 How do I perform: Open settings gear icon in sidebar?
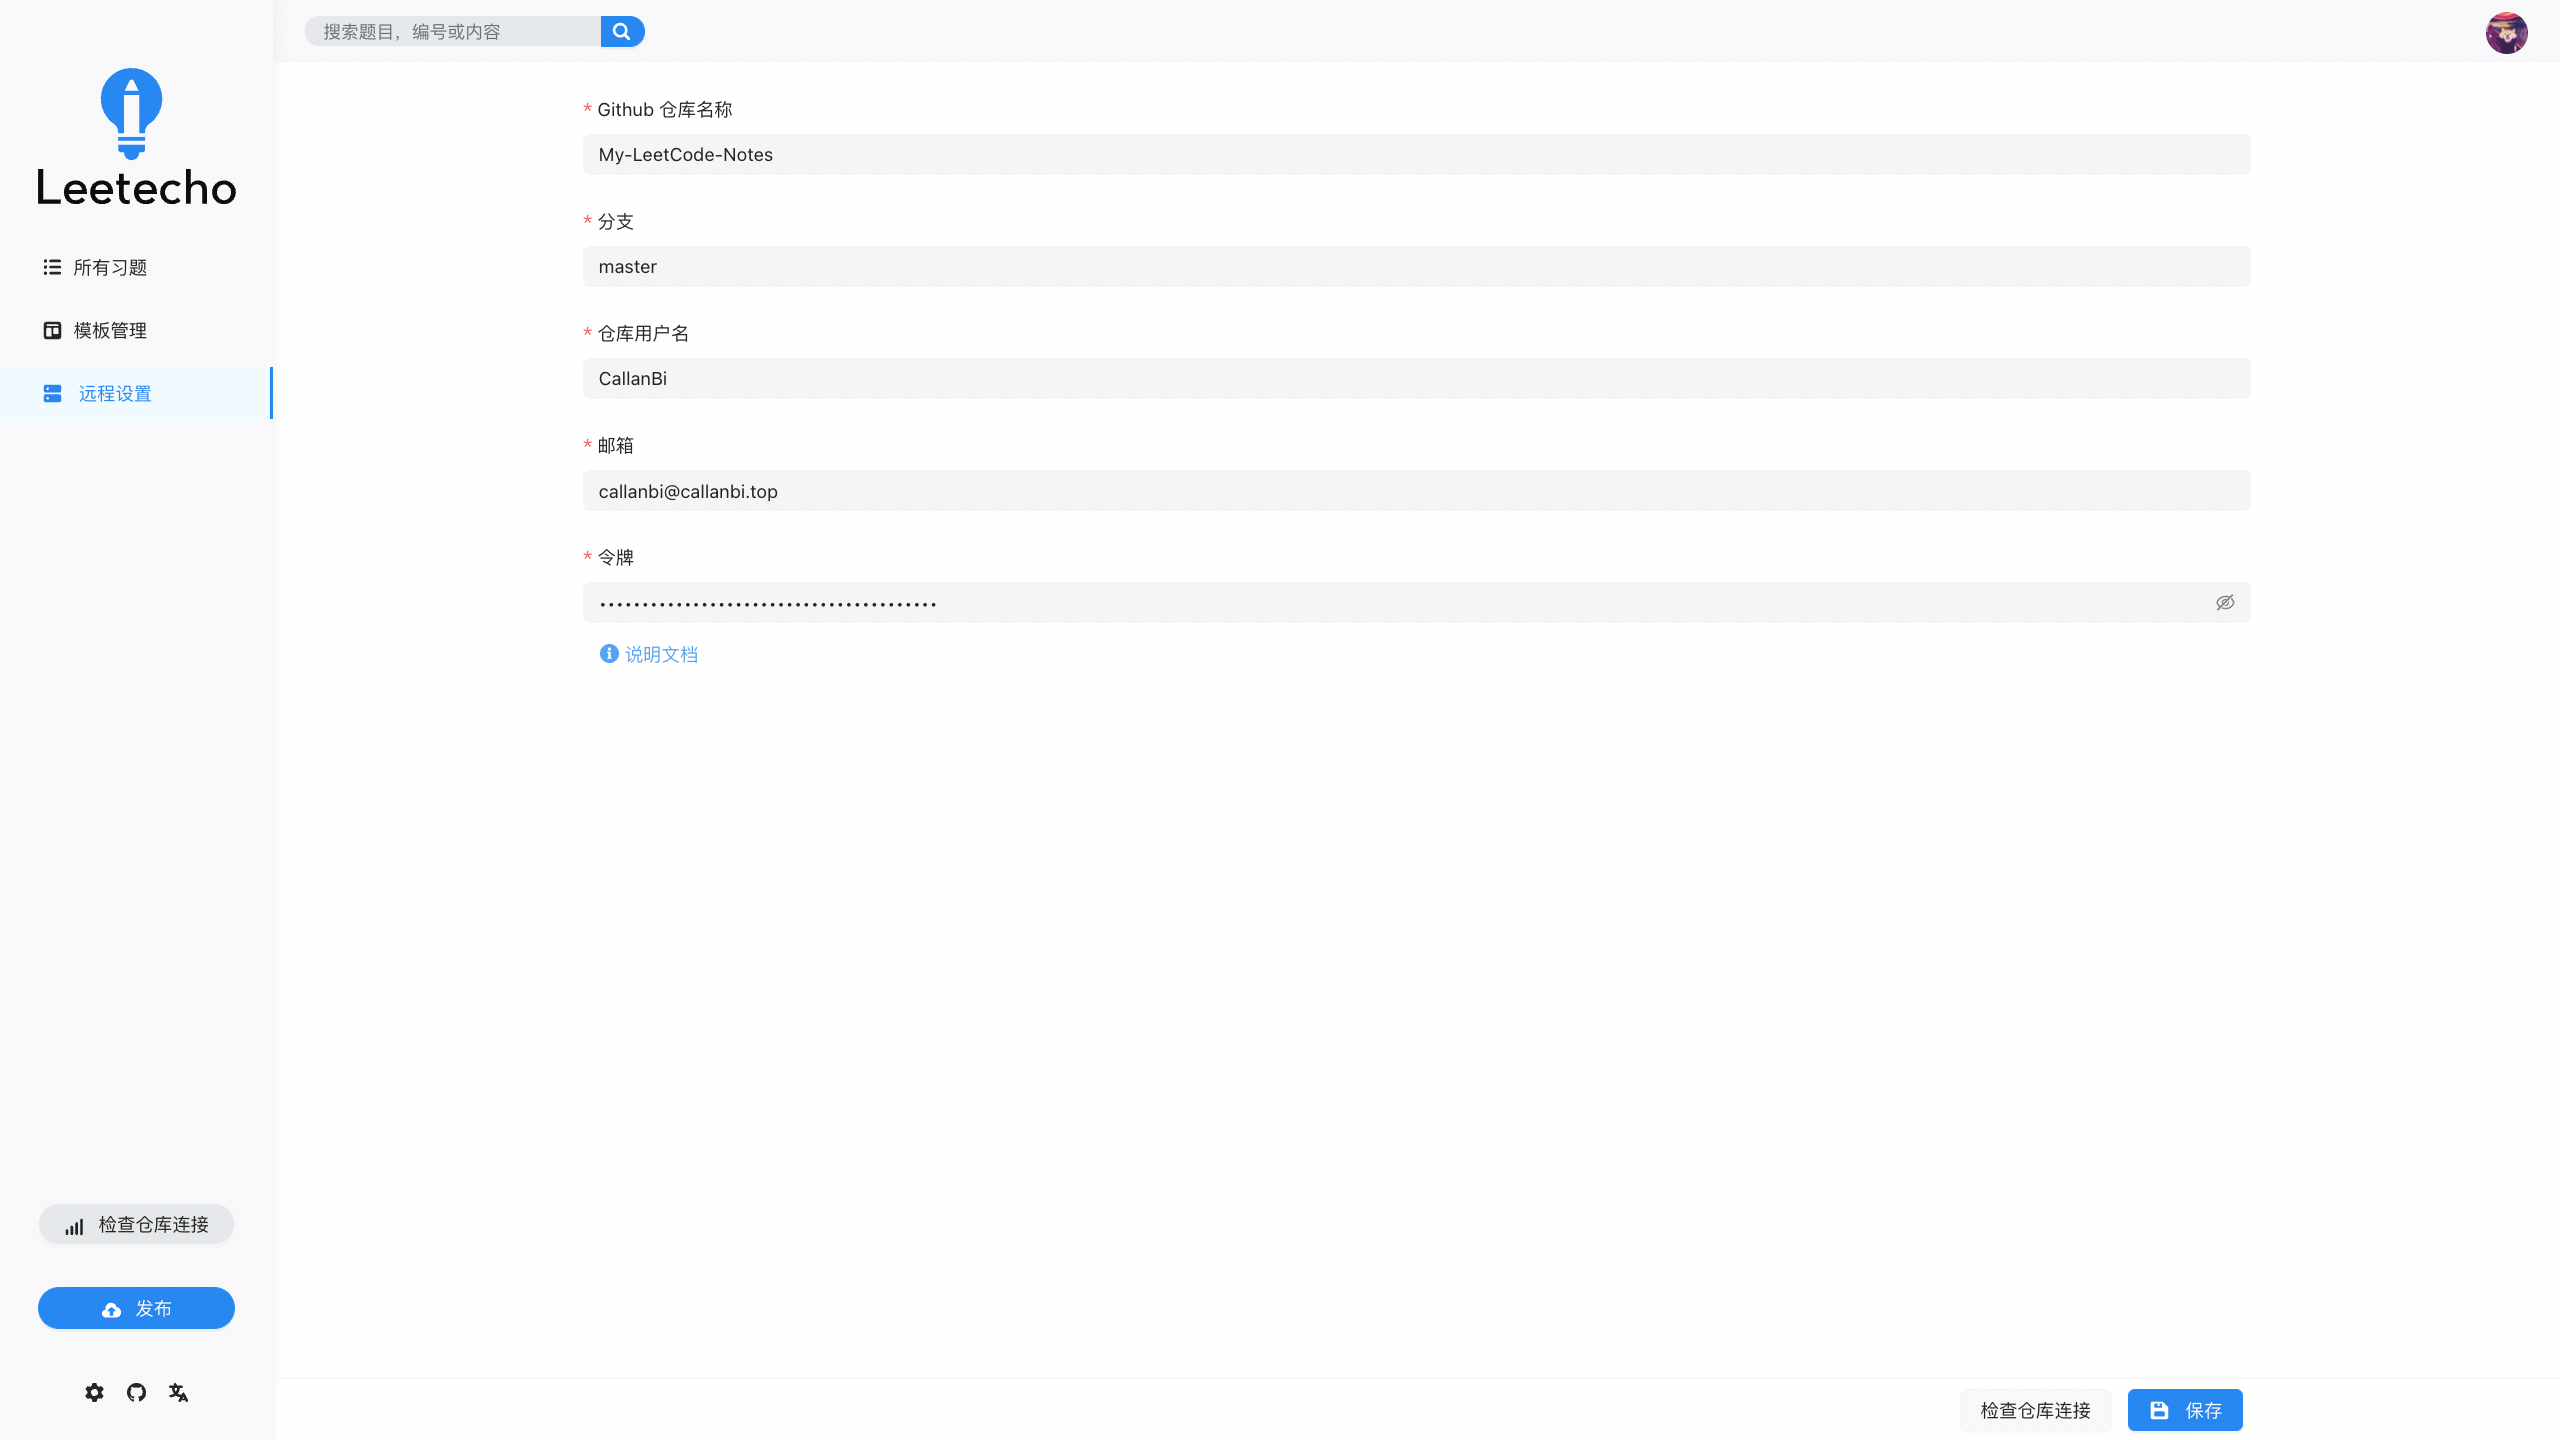(94, 1392)
